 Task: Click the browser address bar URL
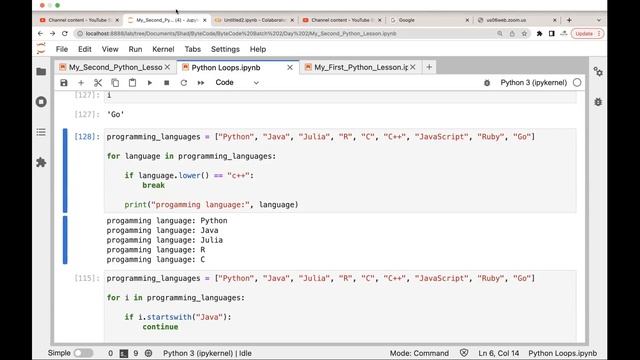tap(241, 33)
